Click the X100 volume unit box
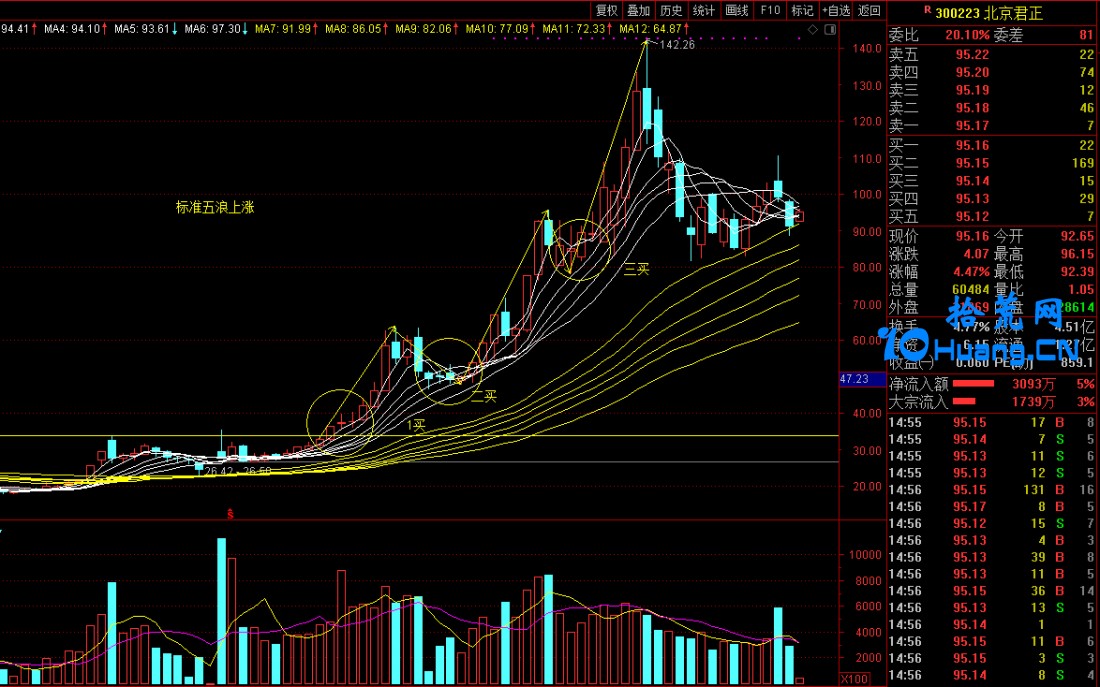The image size is (1100, 687). point(854,679)
